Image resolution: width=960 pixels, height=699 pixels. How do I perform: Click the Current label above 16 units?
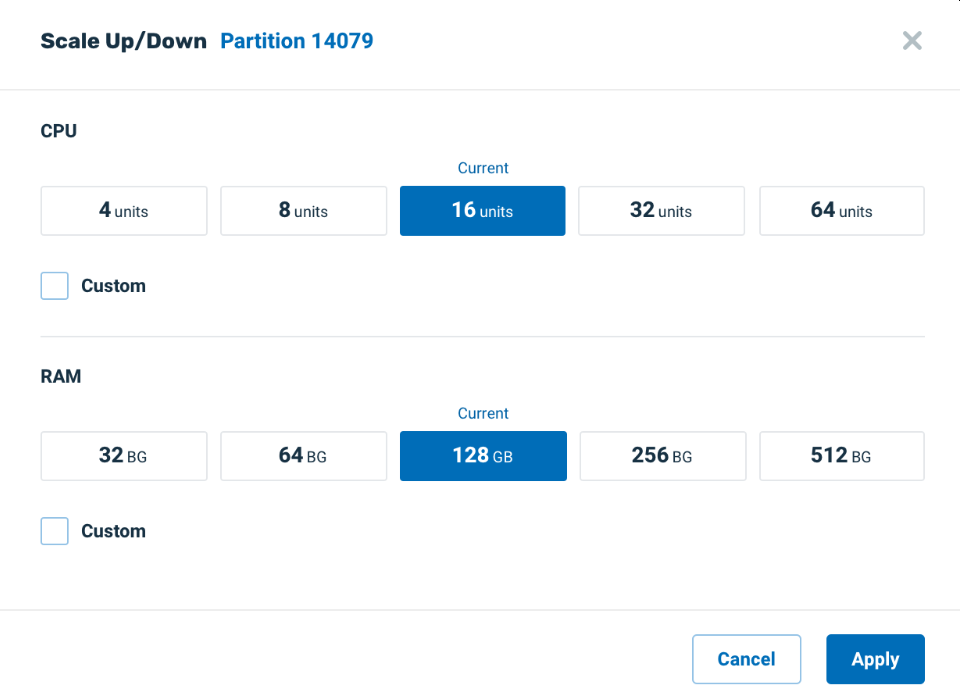click(x=483, y=168)
